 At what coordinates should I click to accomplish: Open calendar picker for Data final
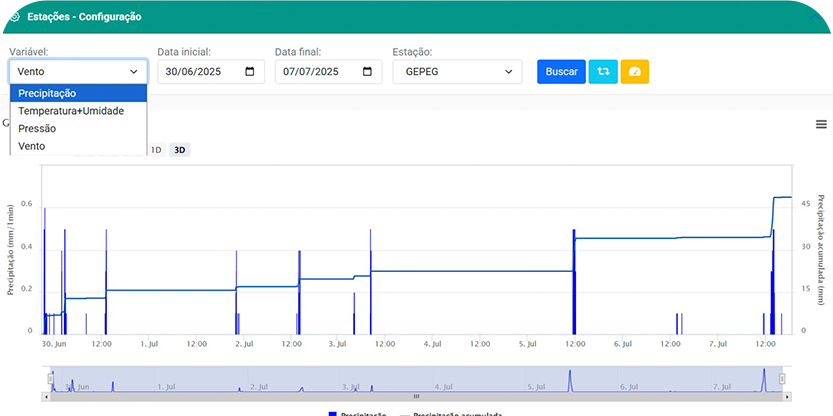click(x=367, y=72)
